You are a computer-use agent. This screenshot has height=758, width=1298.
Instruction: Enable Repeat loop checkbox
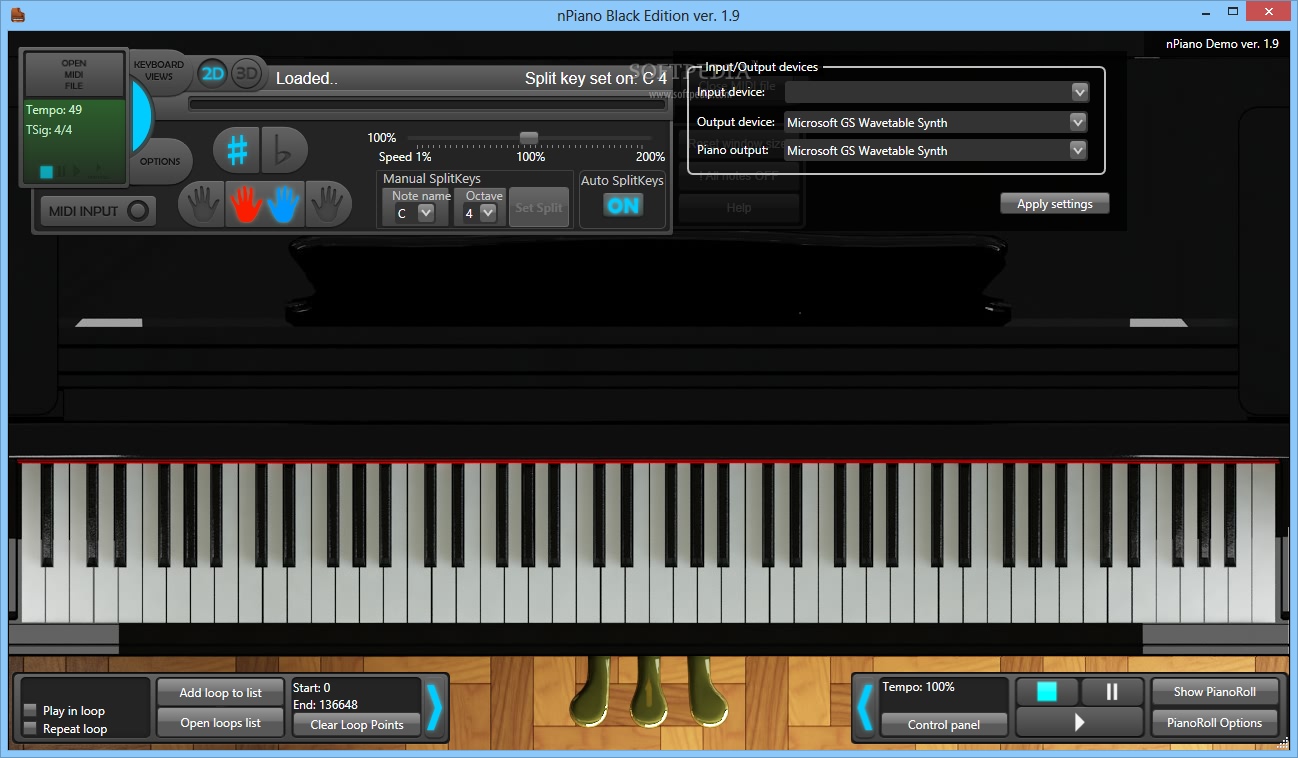coord(30,728)
